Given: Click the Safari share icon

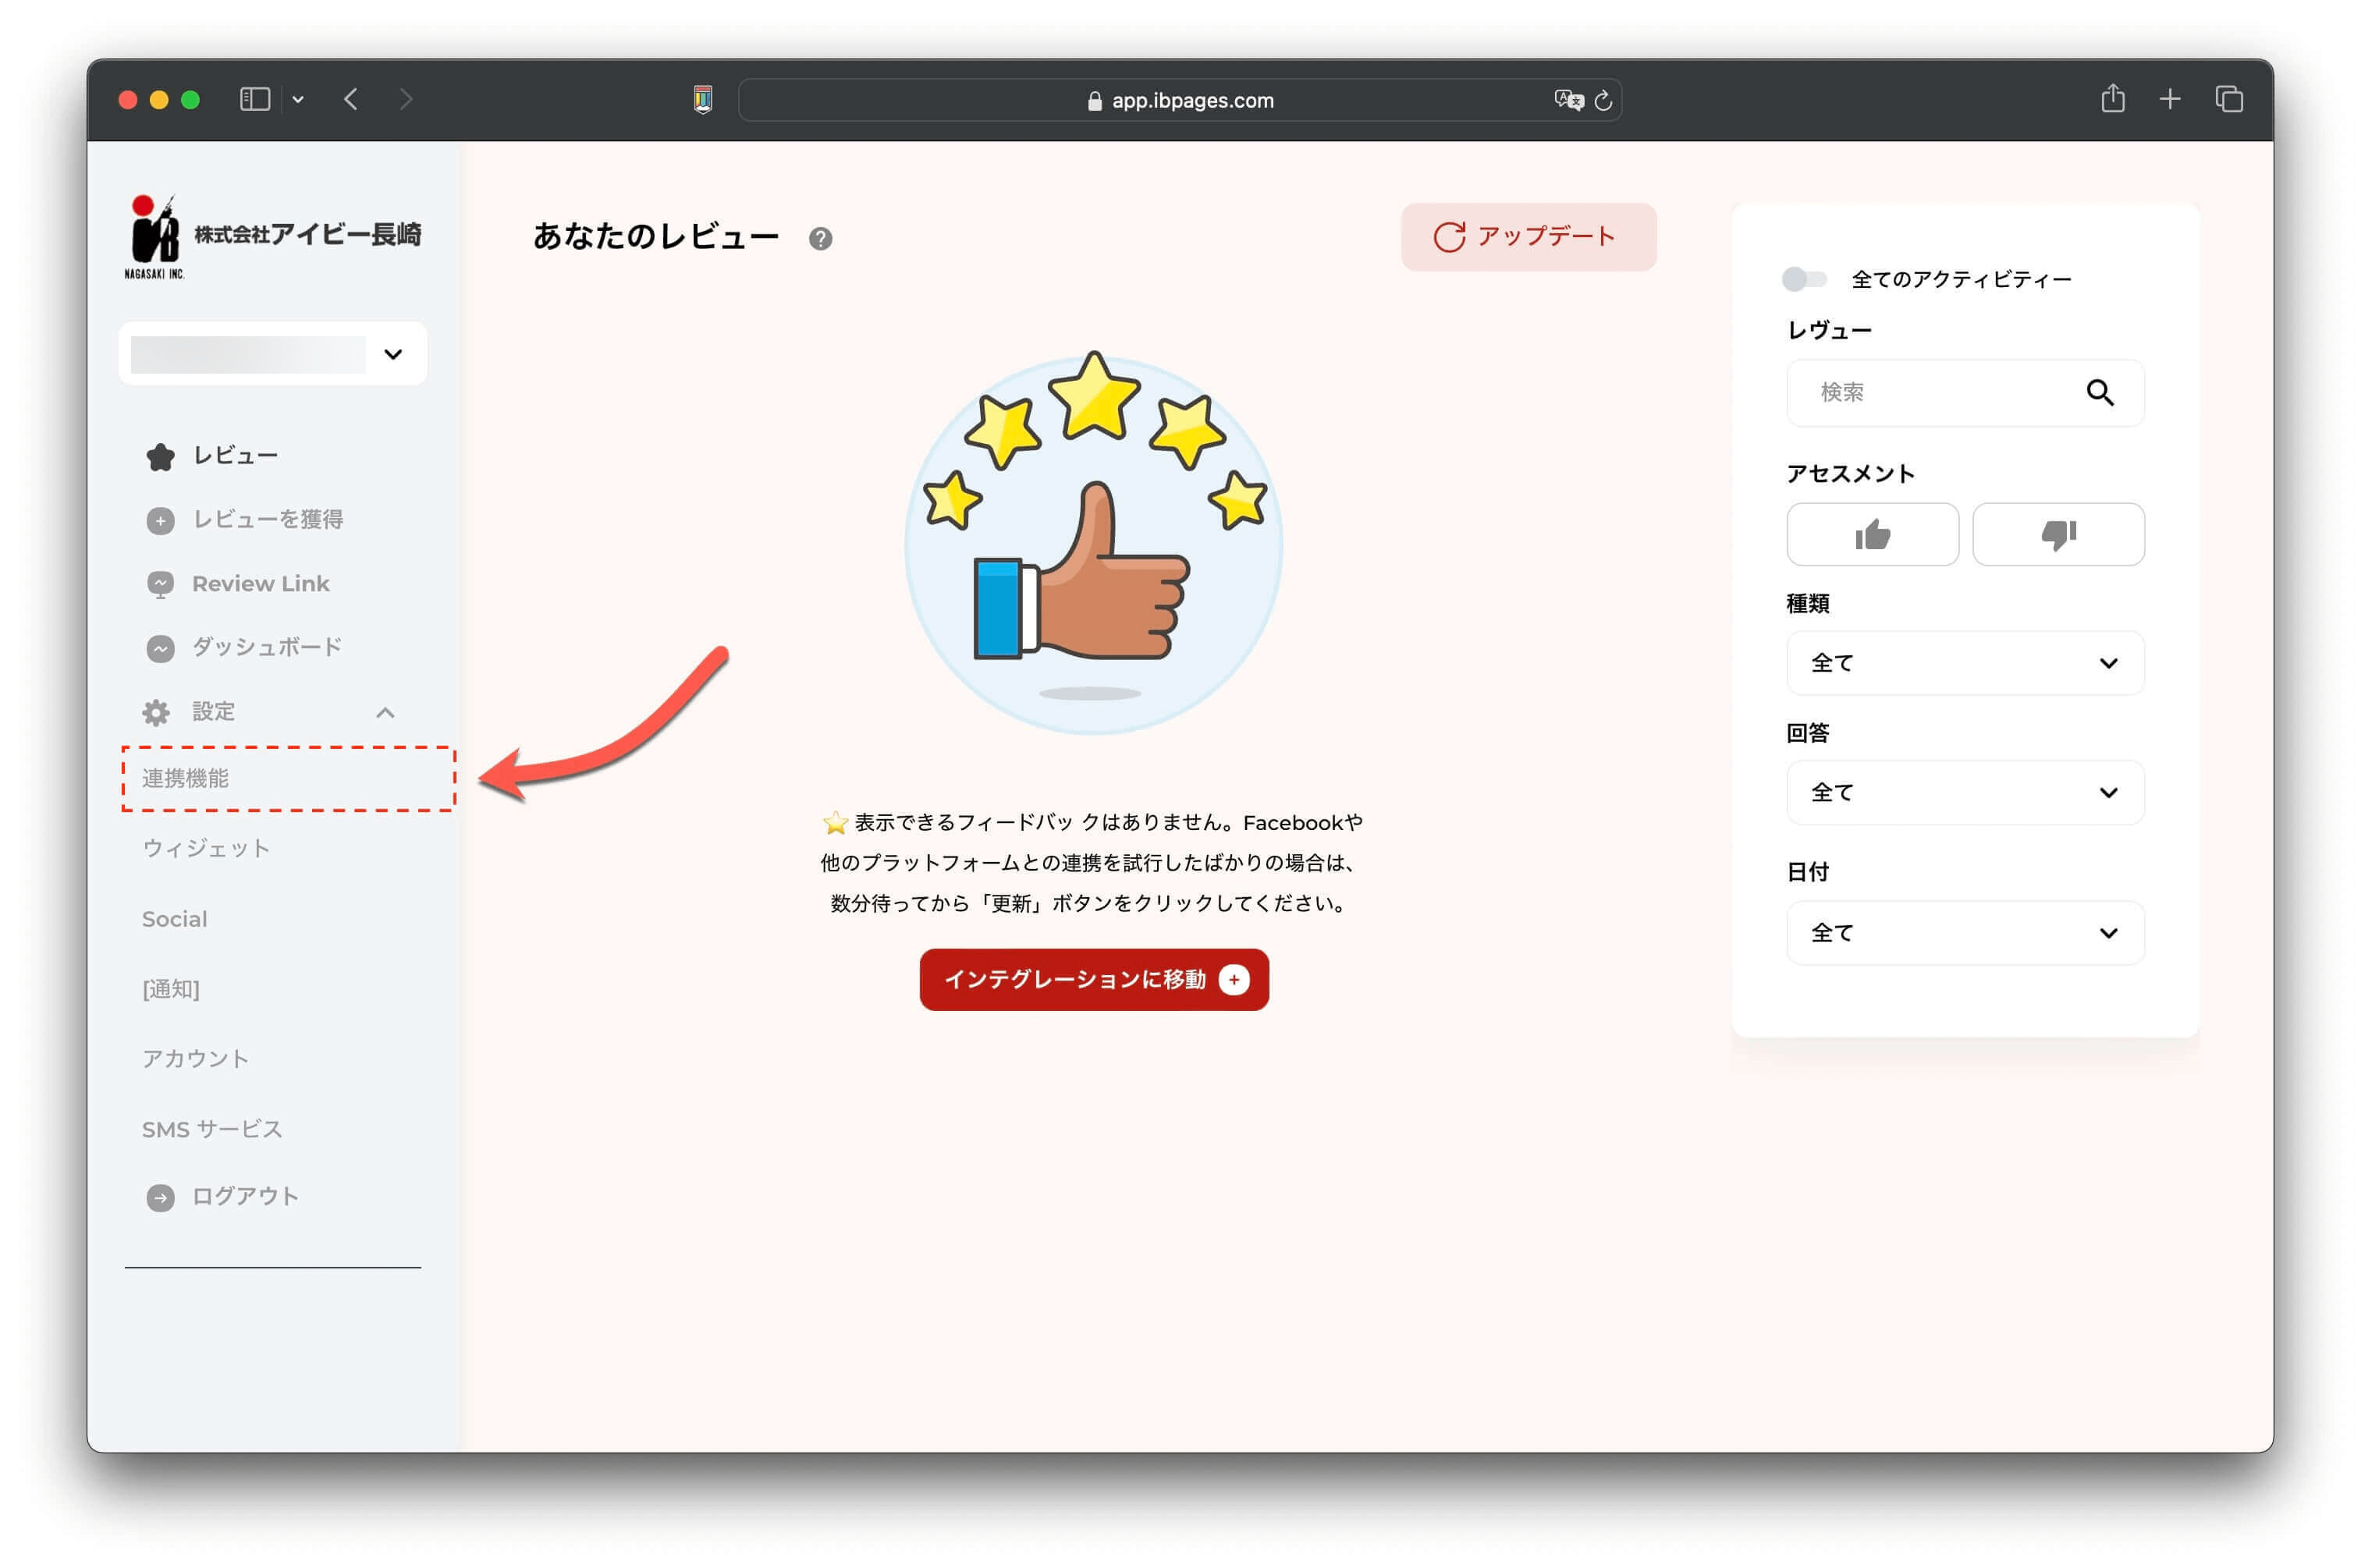Looking at the screenshot, I should [2111, 99].
